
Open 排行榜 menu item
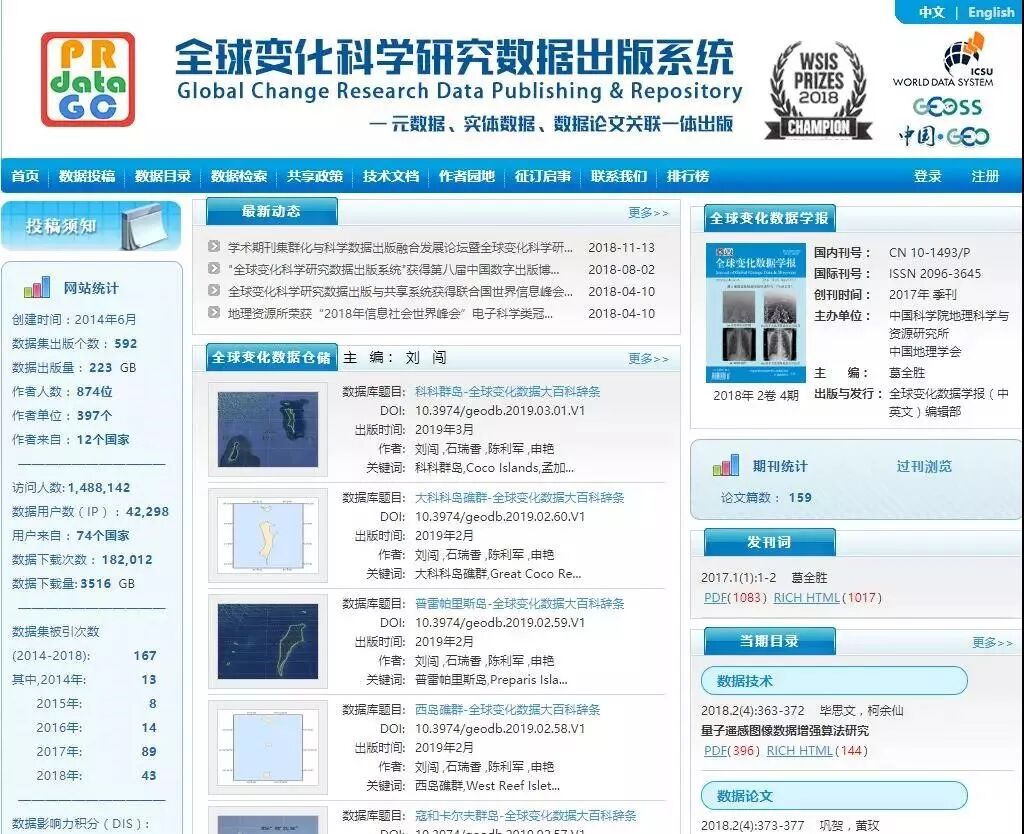(x=688, y=176)
